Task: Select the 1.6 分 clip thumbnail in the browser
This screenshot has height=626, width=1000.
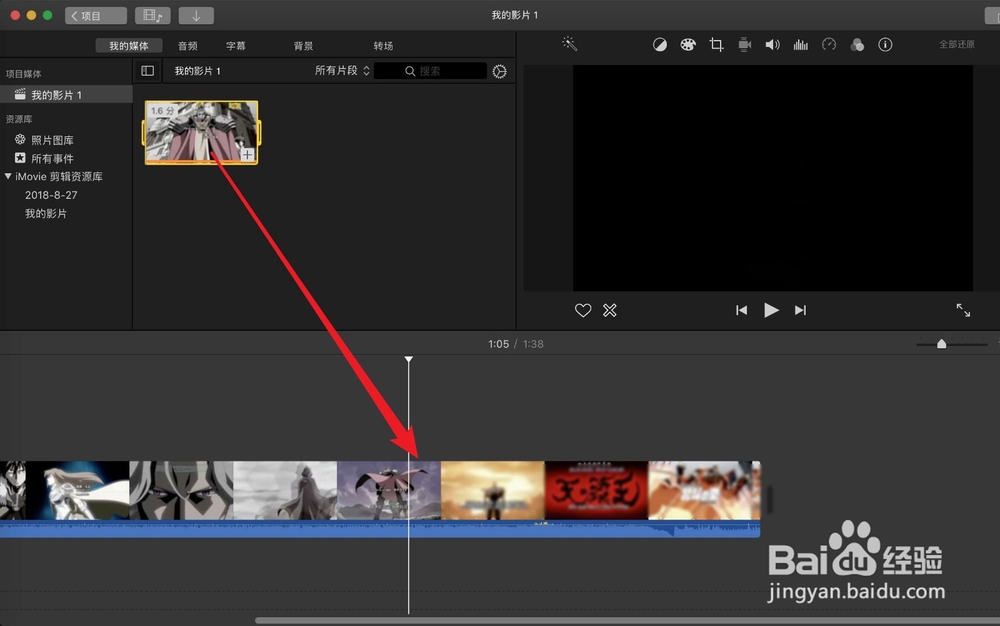Action: tap(201, 133)
